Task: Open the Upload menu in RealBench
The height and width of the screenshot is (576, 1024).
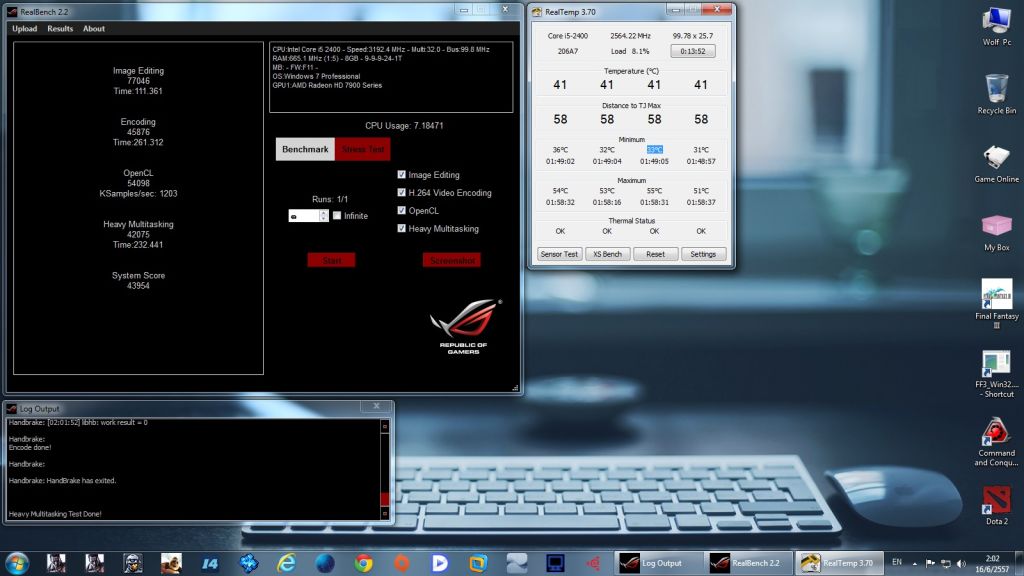Action: pos(24,29)
